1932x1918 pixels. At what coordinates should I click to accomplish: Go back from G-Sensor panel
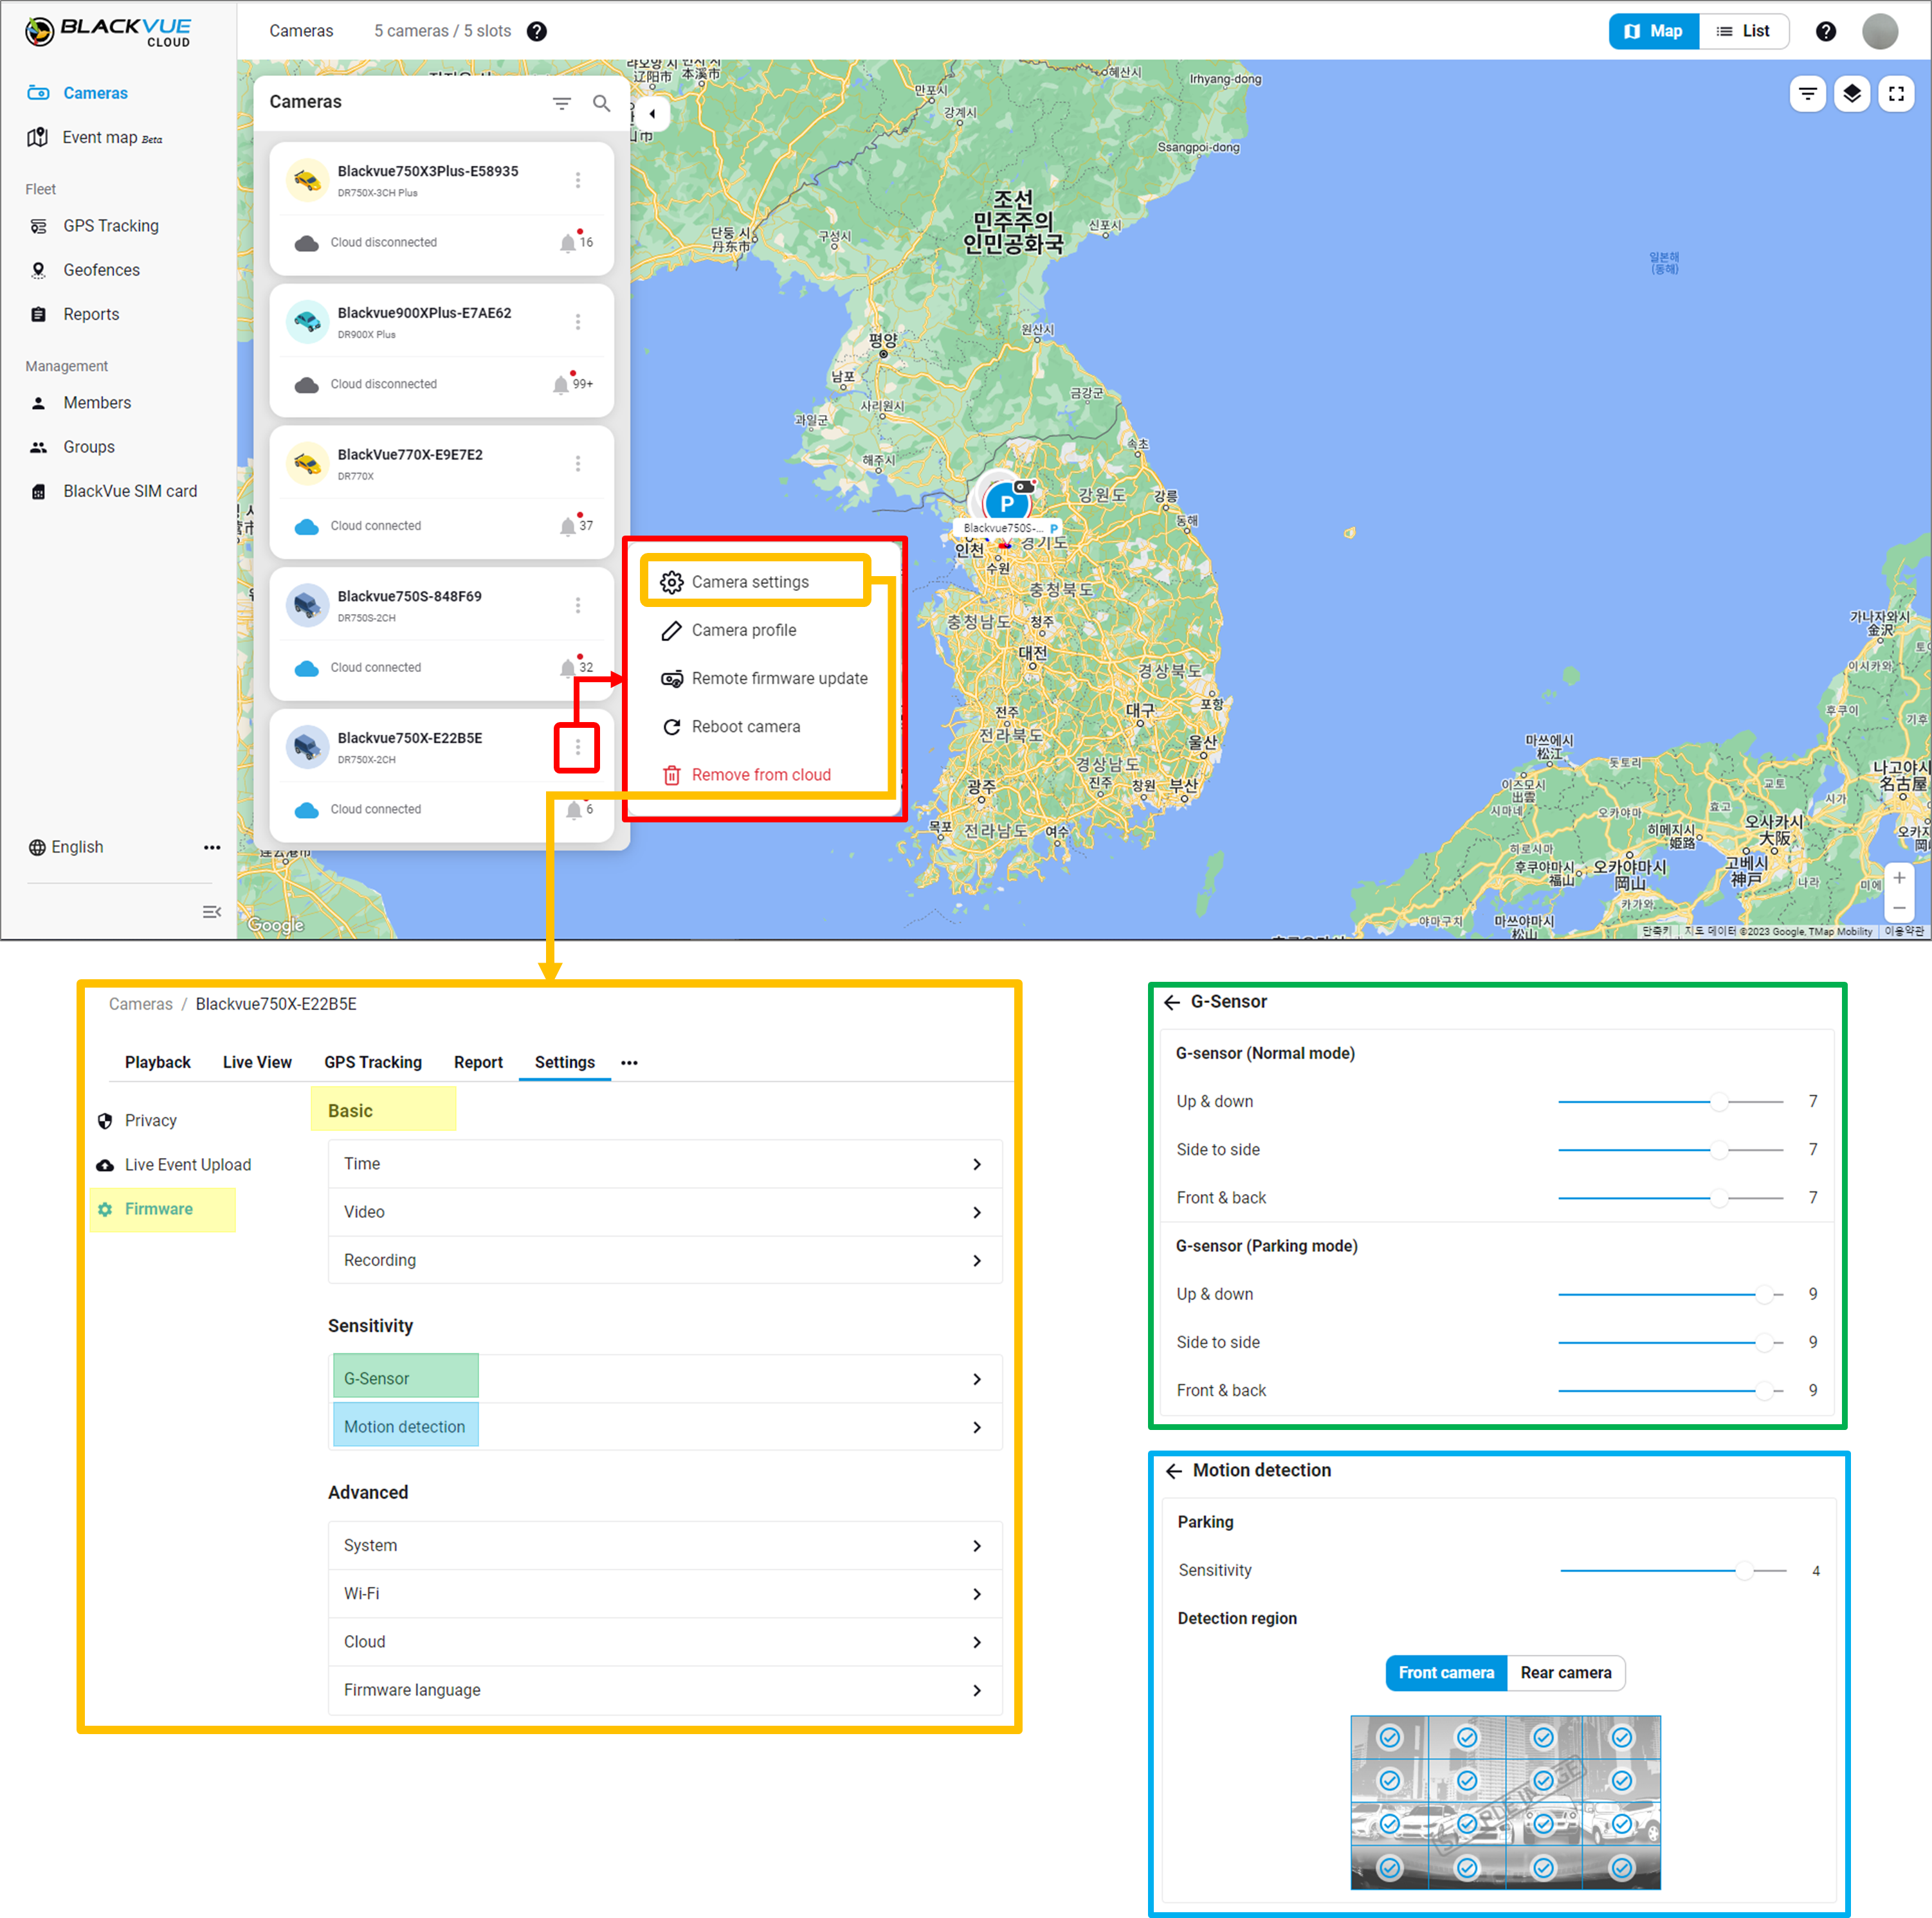click(x=1172, y=1002)
